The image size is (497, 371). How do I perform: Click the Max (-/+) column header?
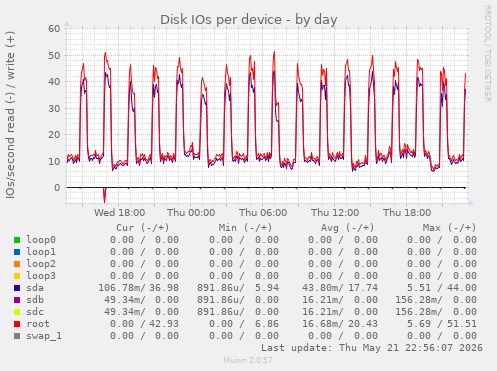click(x=449, y=228)
